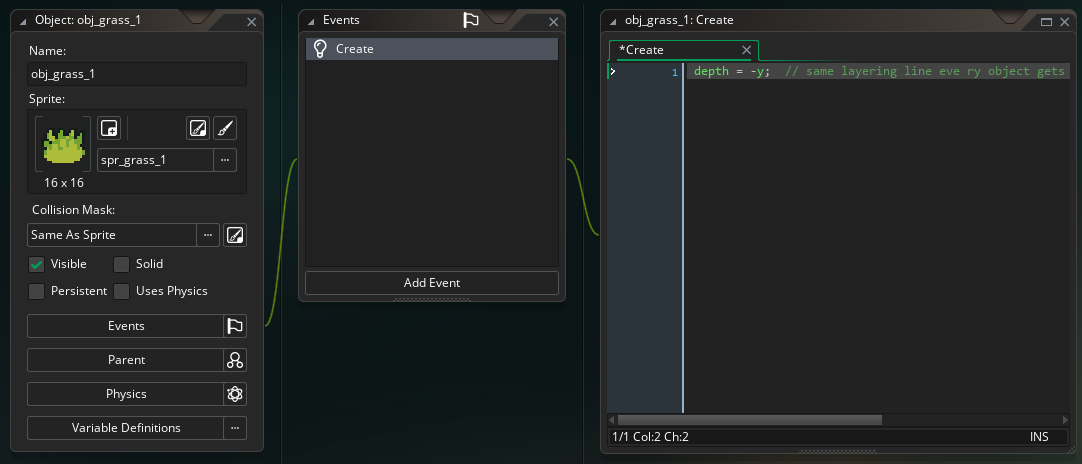1082x464 pixels.
Task: Click the spr_grass_1 sprite name field
Action: pos(155,160)
